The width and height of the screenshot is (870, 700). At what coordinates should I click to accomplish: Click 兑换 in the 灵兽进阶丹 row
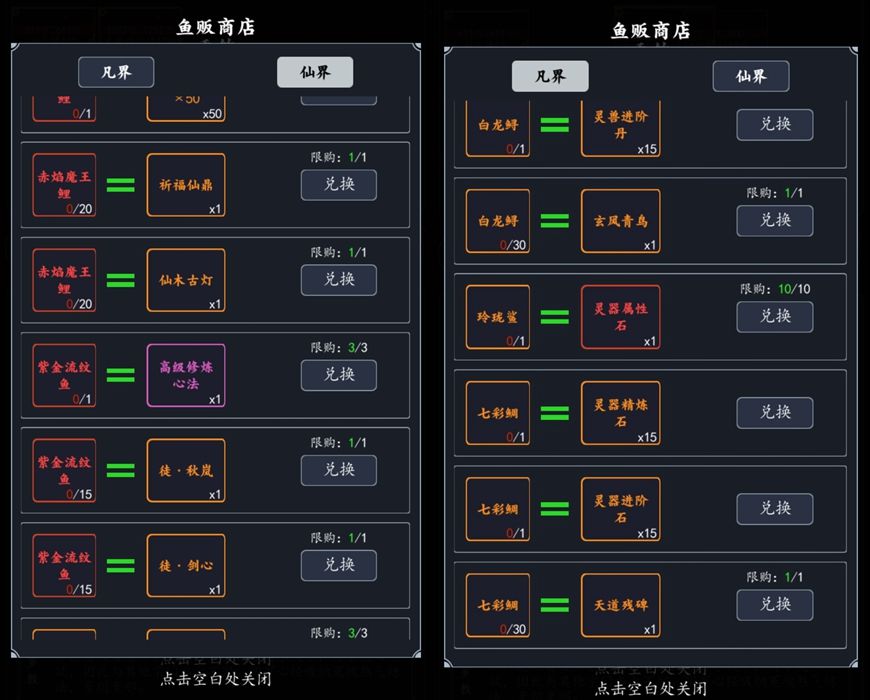[775, 125]
